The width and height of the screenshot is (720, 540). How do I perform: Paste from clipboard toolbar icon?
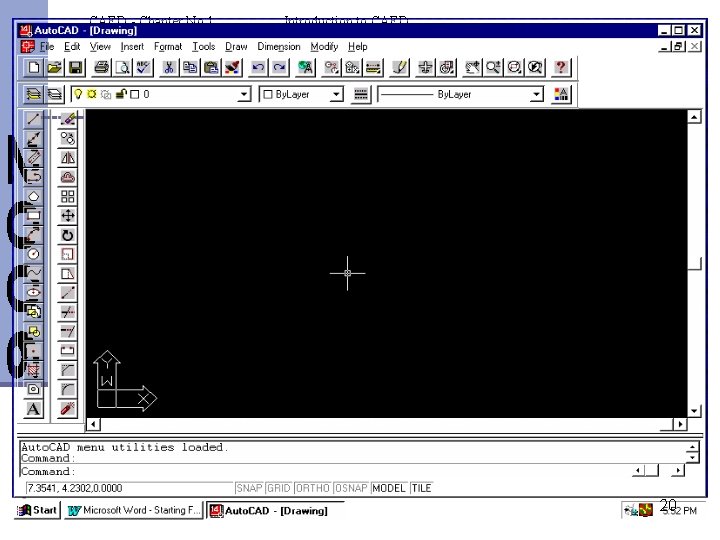coord(211,68)
